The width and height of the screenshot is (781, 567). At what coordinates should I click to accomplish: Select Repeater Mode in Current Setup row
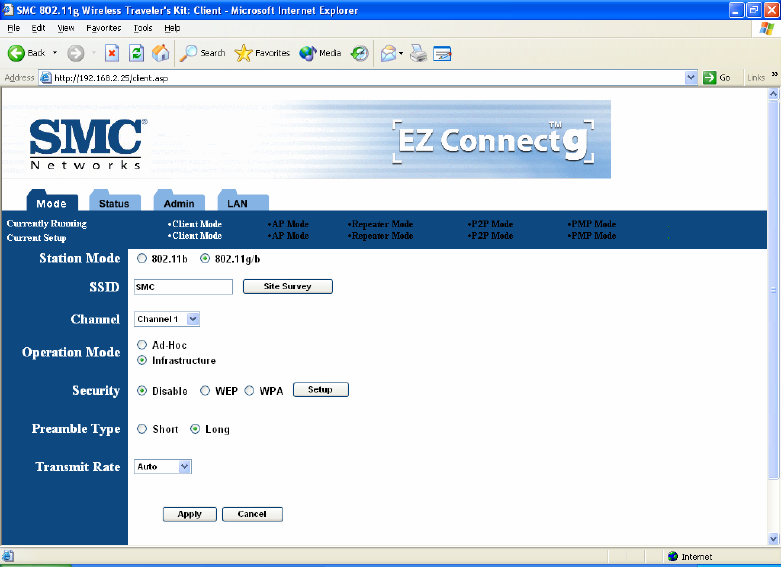(381, 236)
